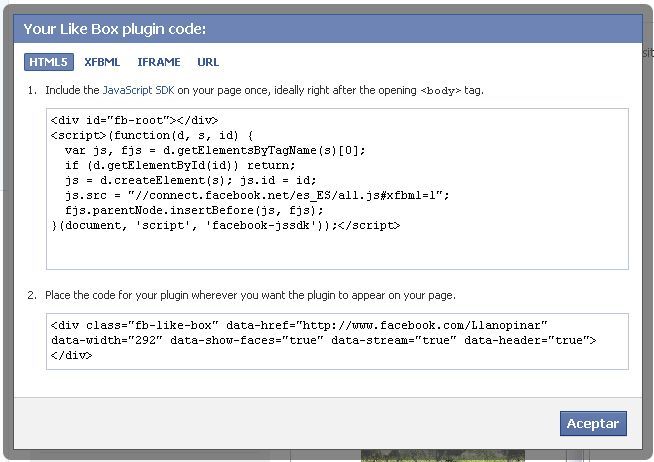654x462 pixels.
Task: Click the fb-like-box data-href code line
Action: click(299, 325)
